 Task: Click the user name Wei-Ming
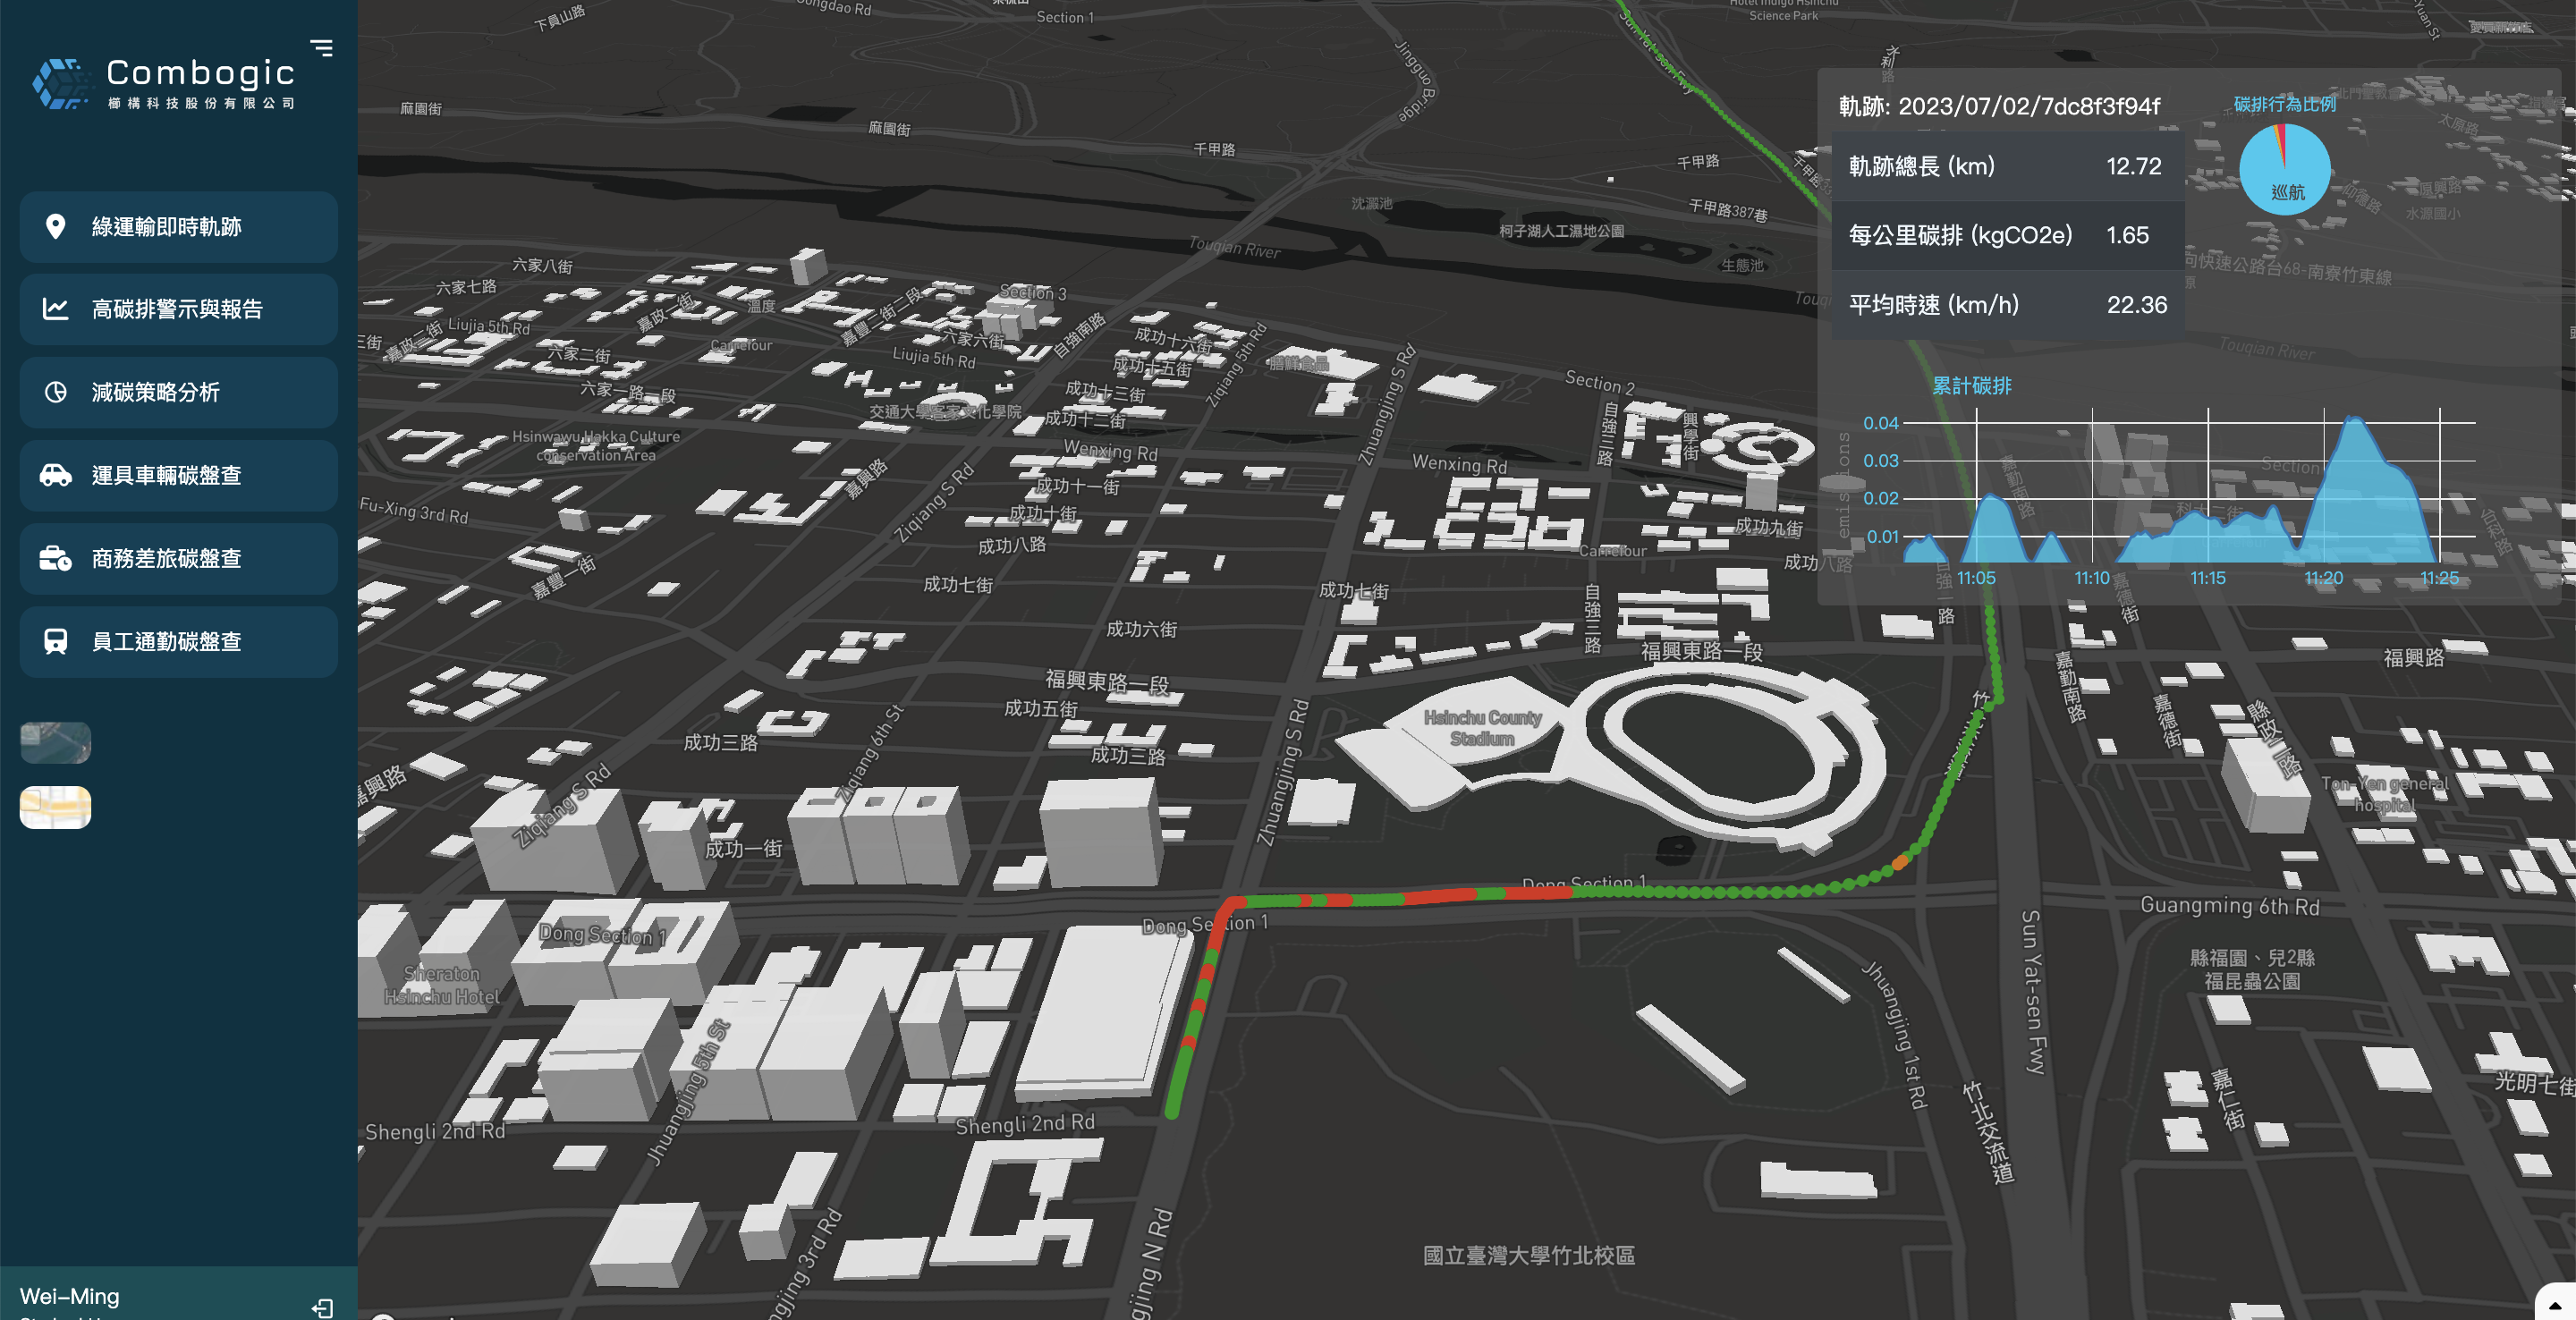pos(69,1296)
